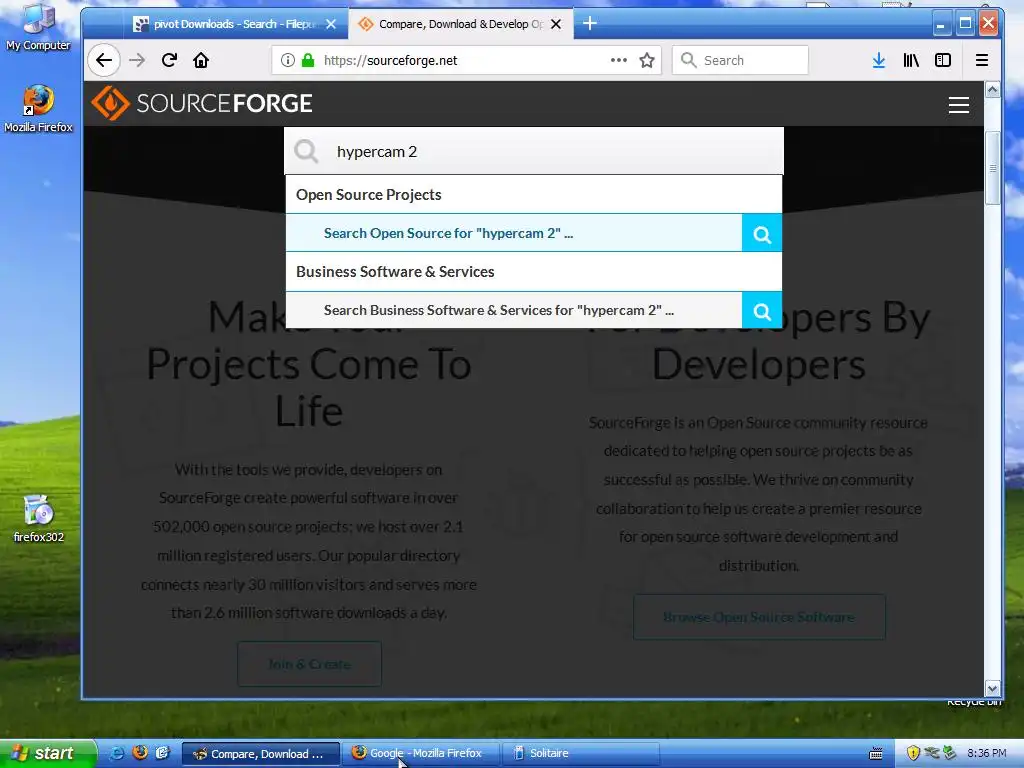Select the Compare, Download & Develop tab
Viewport: 1024px width, 768px height.
click(452, 24)
